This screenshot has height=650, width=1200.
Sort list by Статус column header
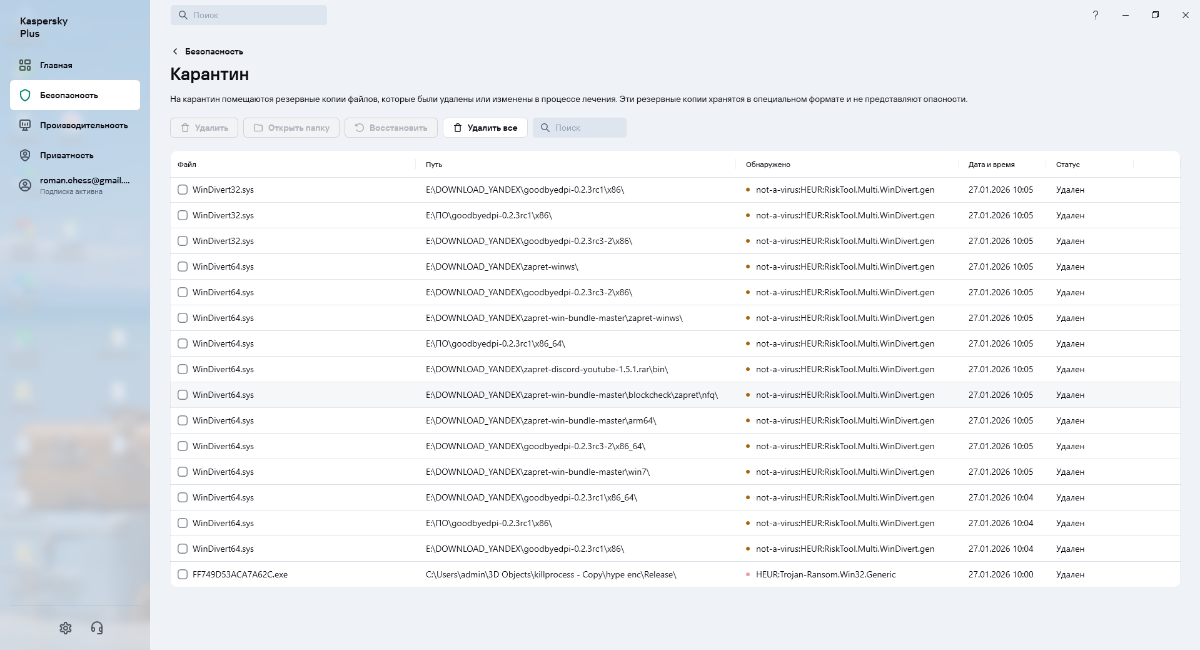pos(1068,164)
